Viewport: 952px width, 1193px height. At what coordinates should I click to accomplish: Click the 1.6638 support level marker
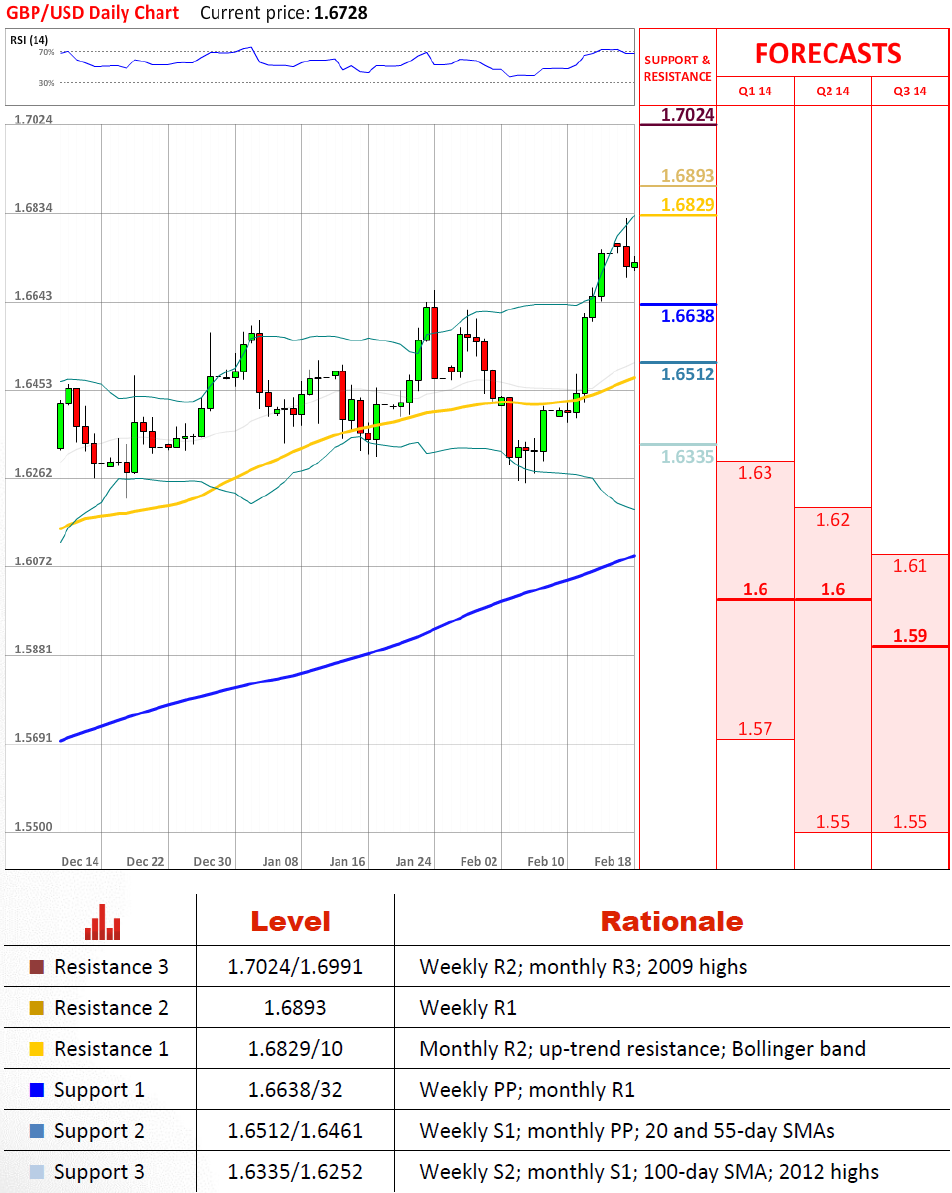687,316
